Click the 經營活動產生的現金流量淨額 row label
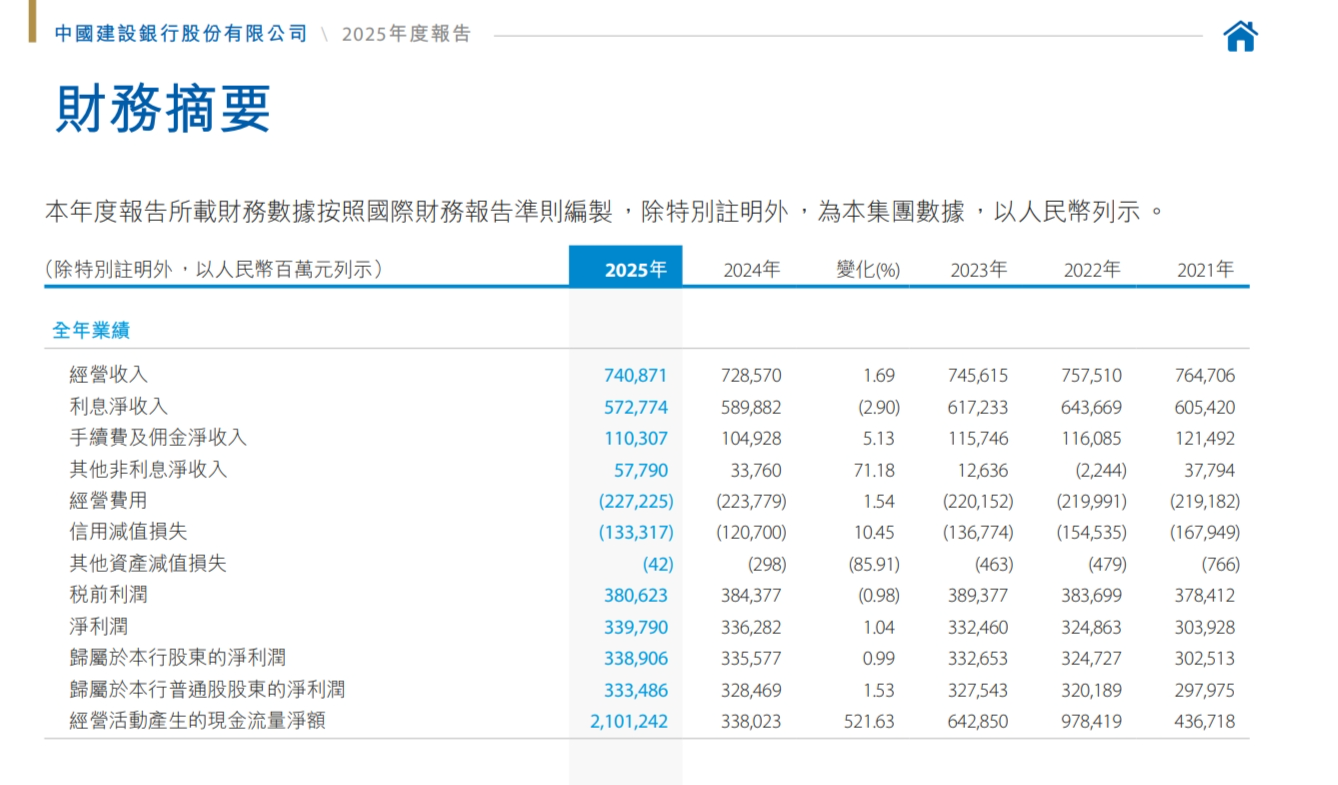This screenshot has width=1338, height=785. click(197, 721)
